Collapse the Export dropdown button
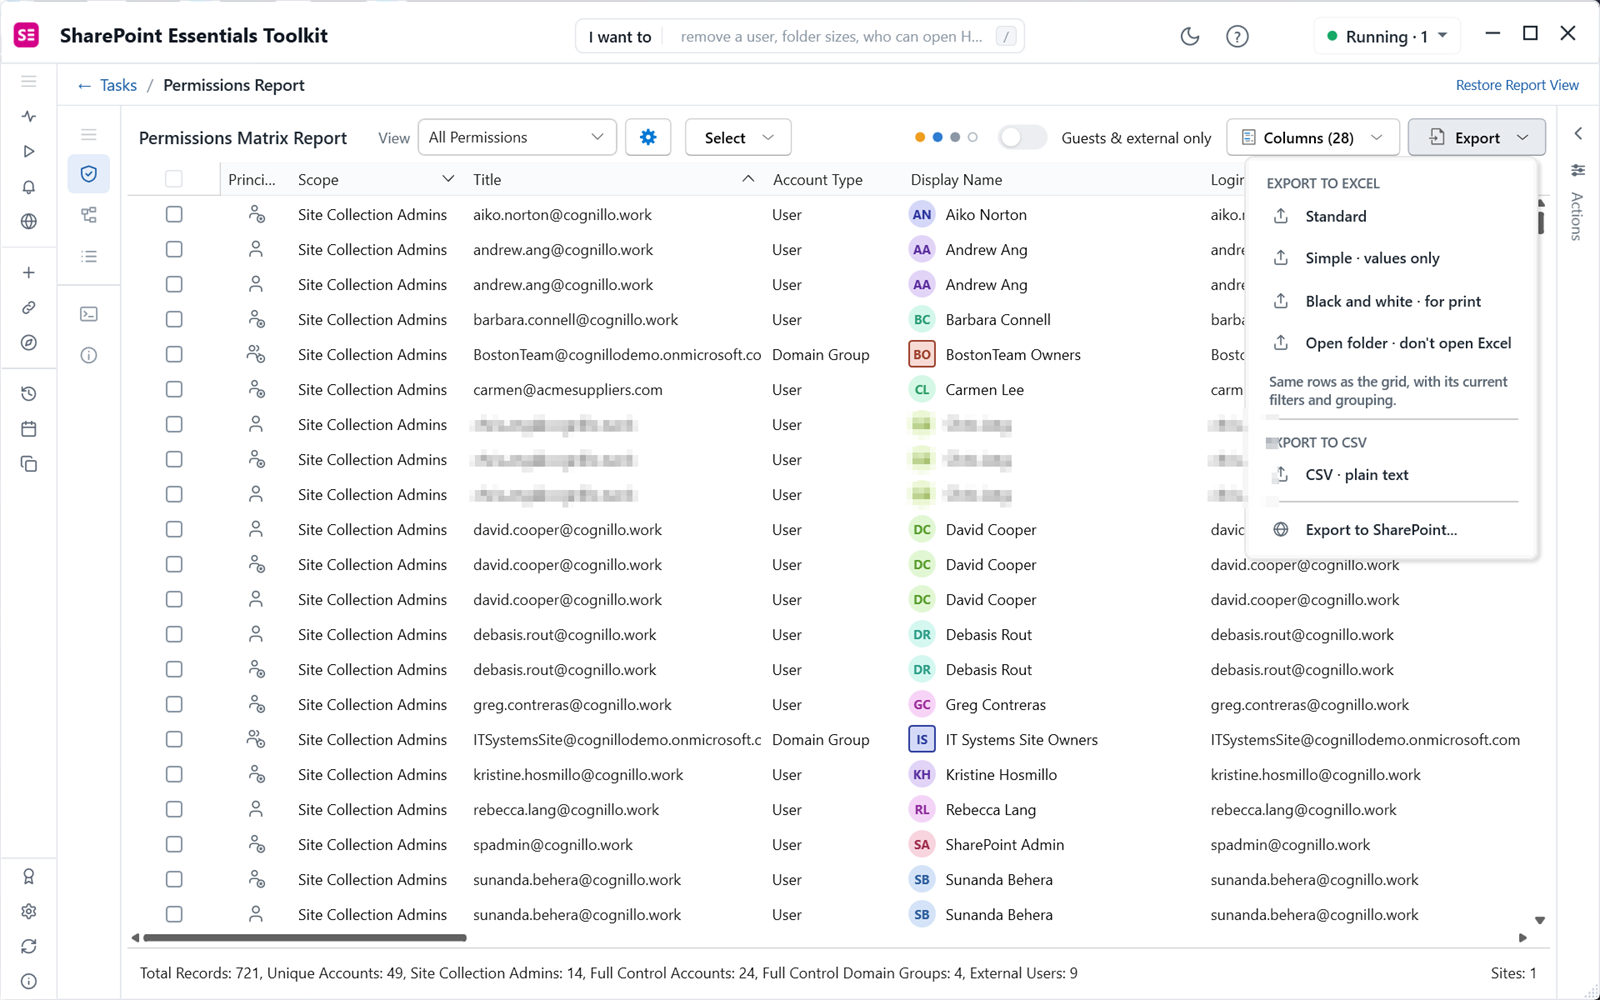 1477,137
